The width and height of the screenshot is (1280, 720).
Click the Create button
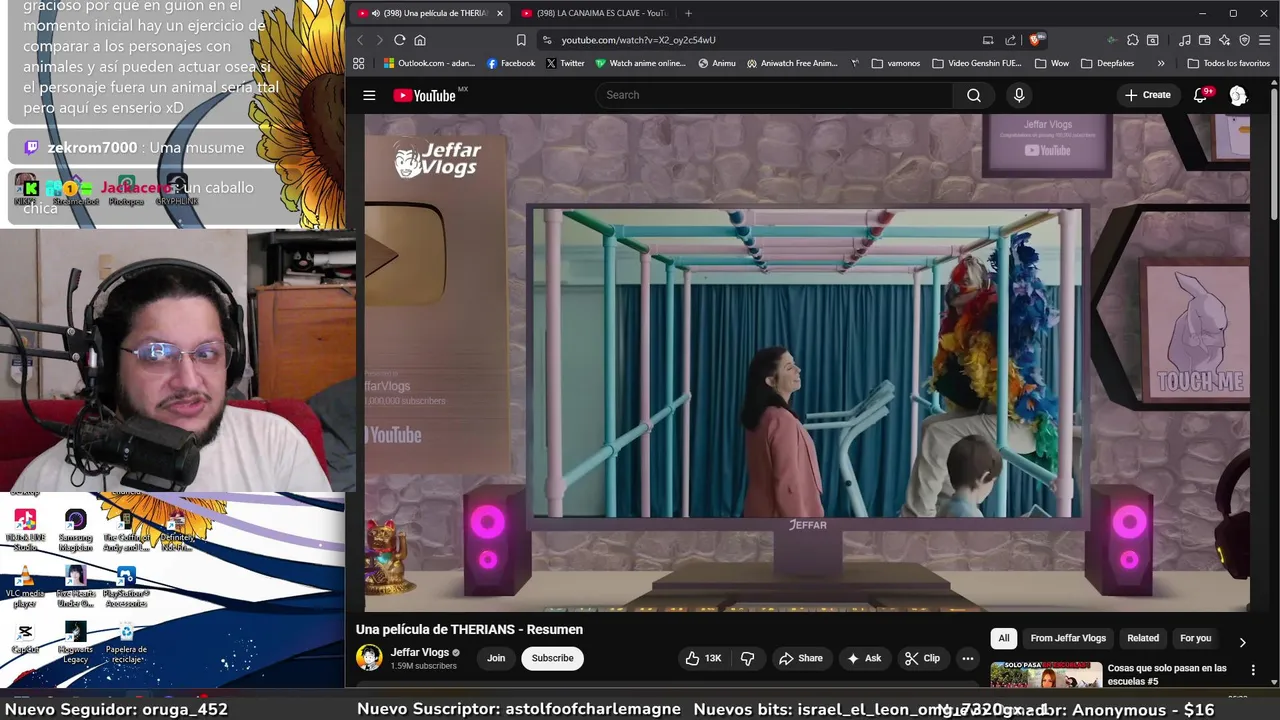coord(1147,95)
